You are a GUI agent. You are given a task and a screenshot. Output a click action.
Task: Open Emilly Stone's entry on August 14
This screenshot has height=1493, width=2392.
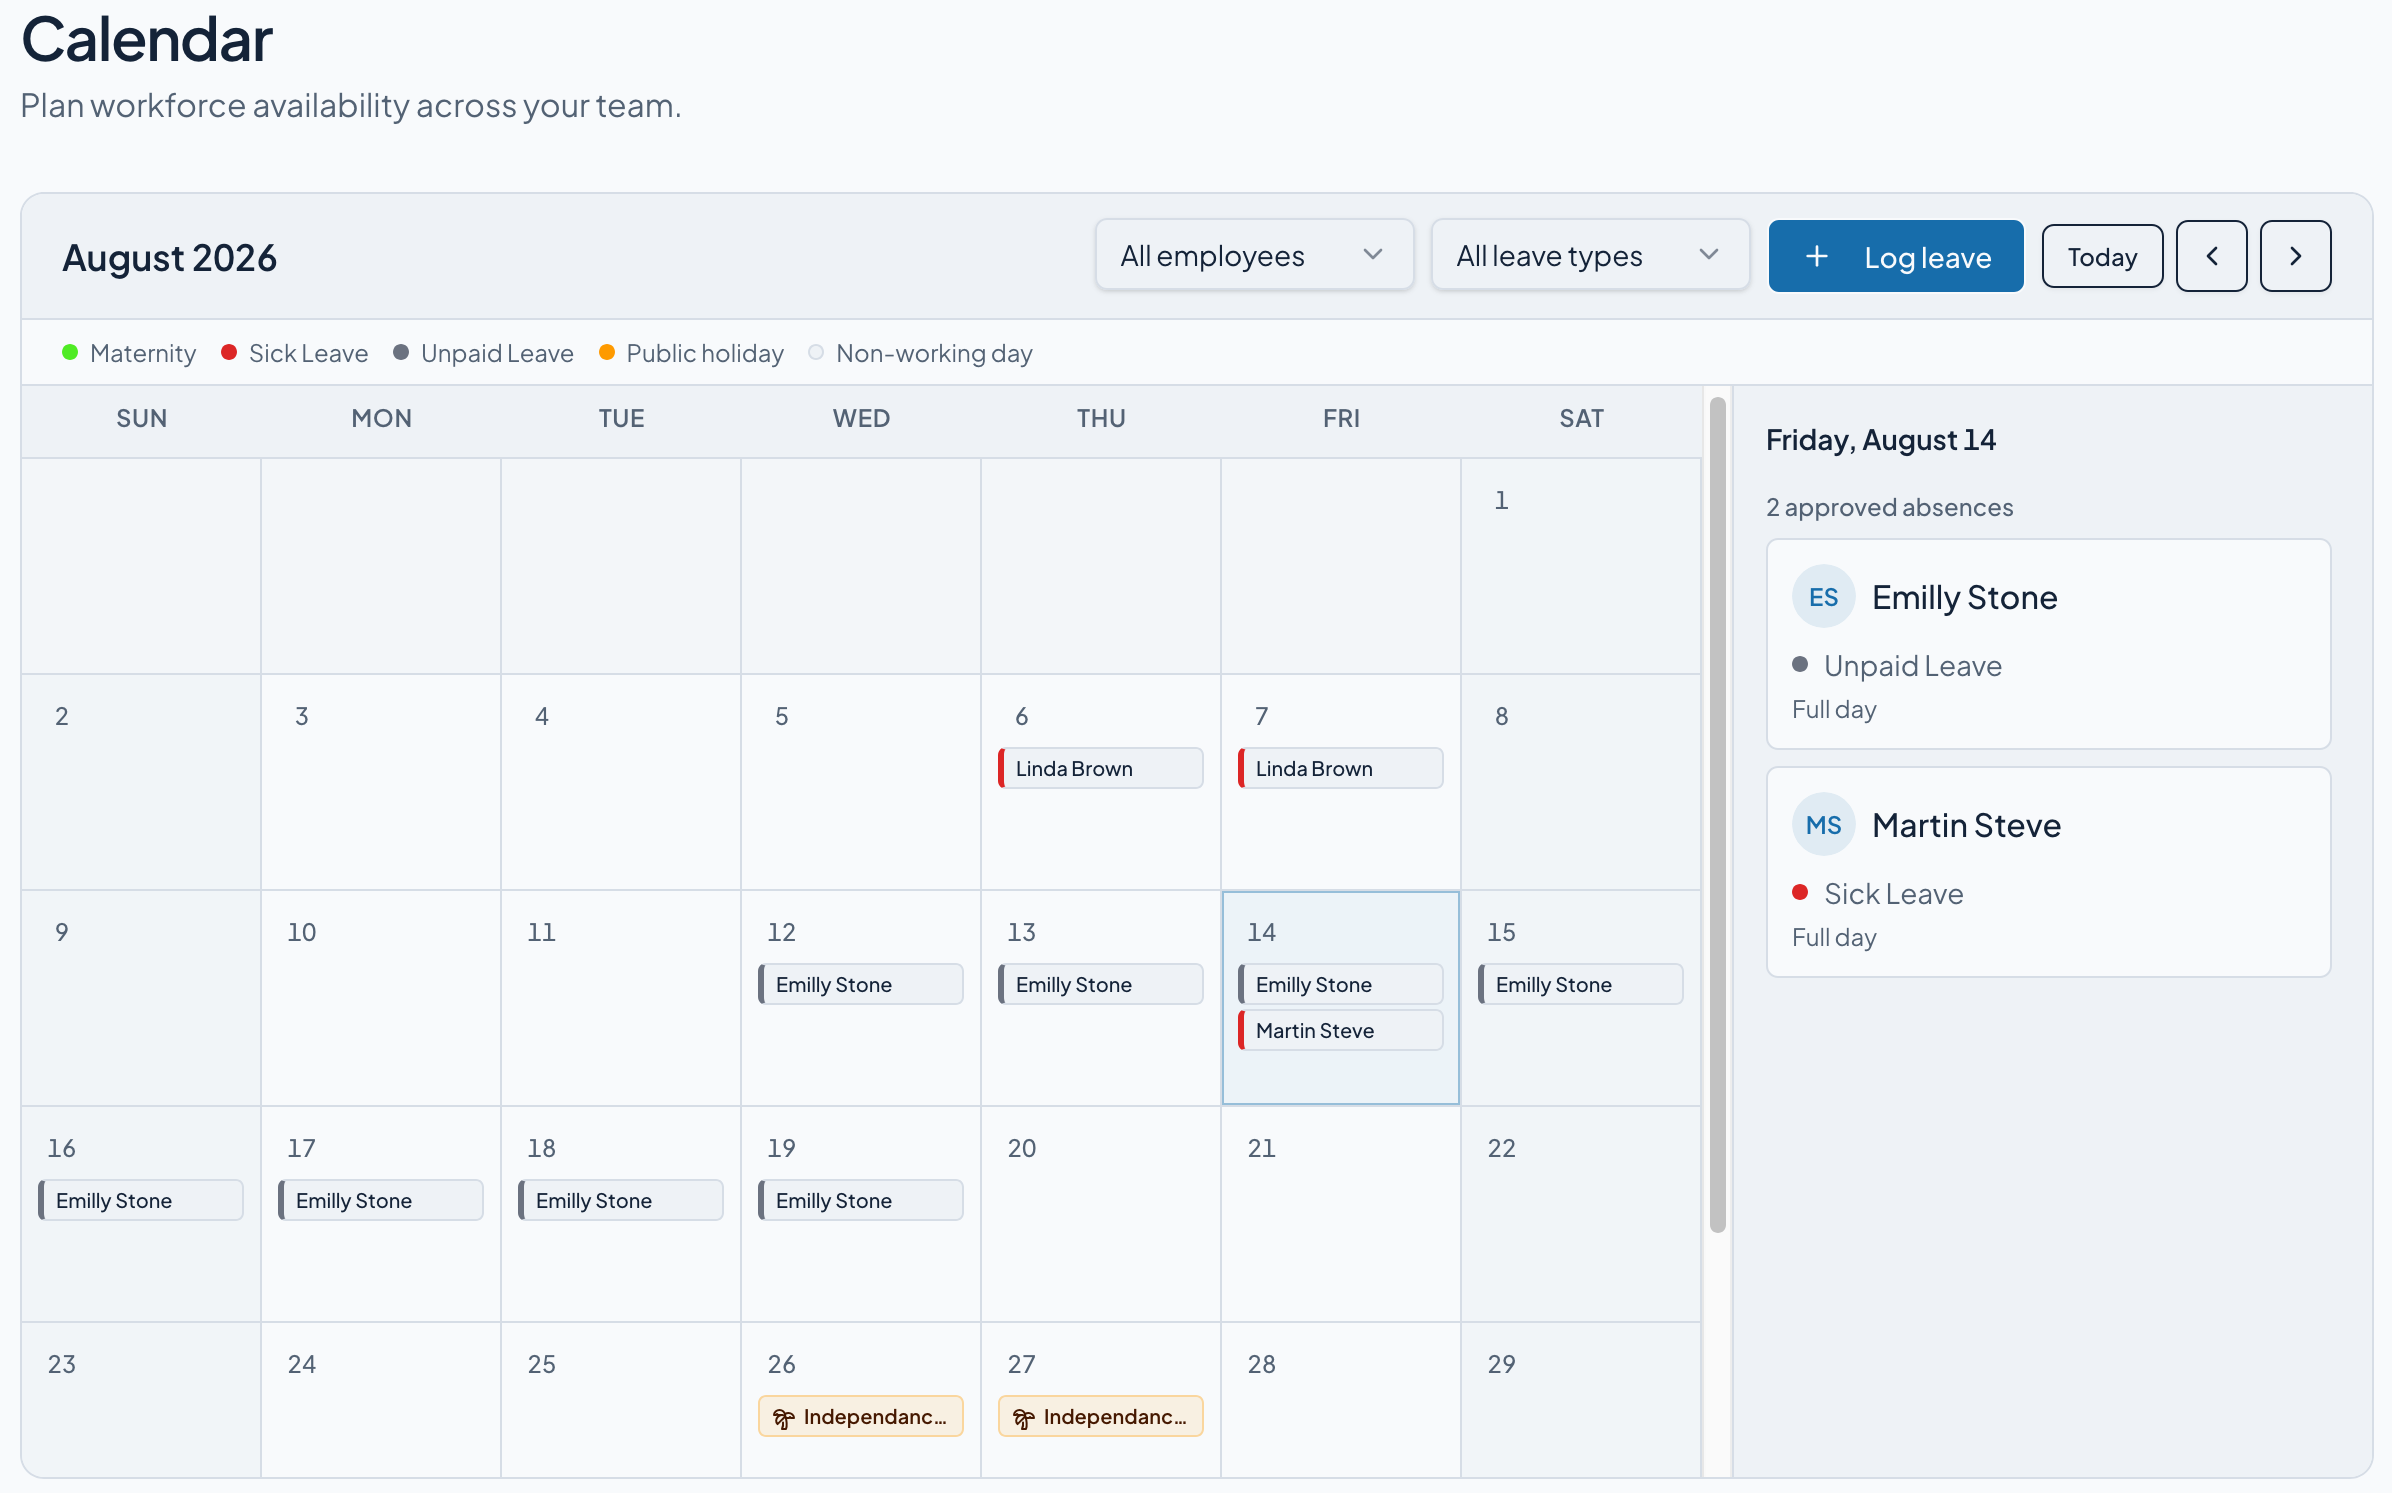point(1340,984)
